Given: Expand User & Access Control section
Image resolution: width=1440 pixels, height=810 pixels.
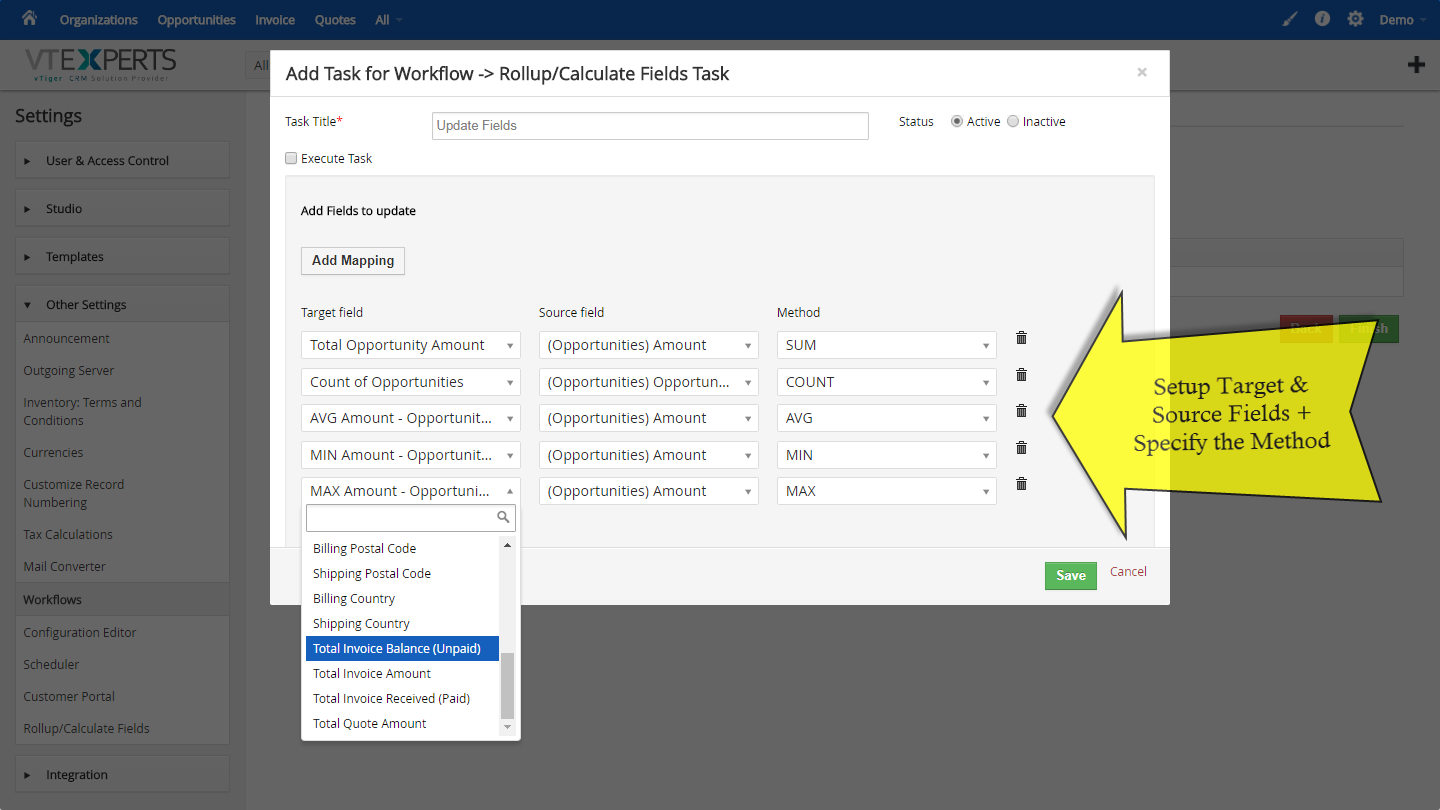Looking at the screenshot, I should pyautogui.click(x=122, y=160).
